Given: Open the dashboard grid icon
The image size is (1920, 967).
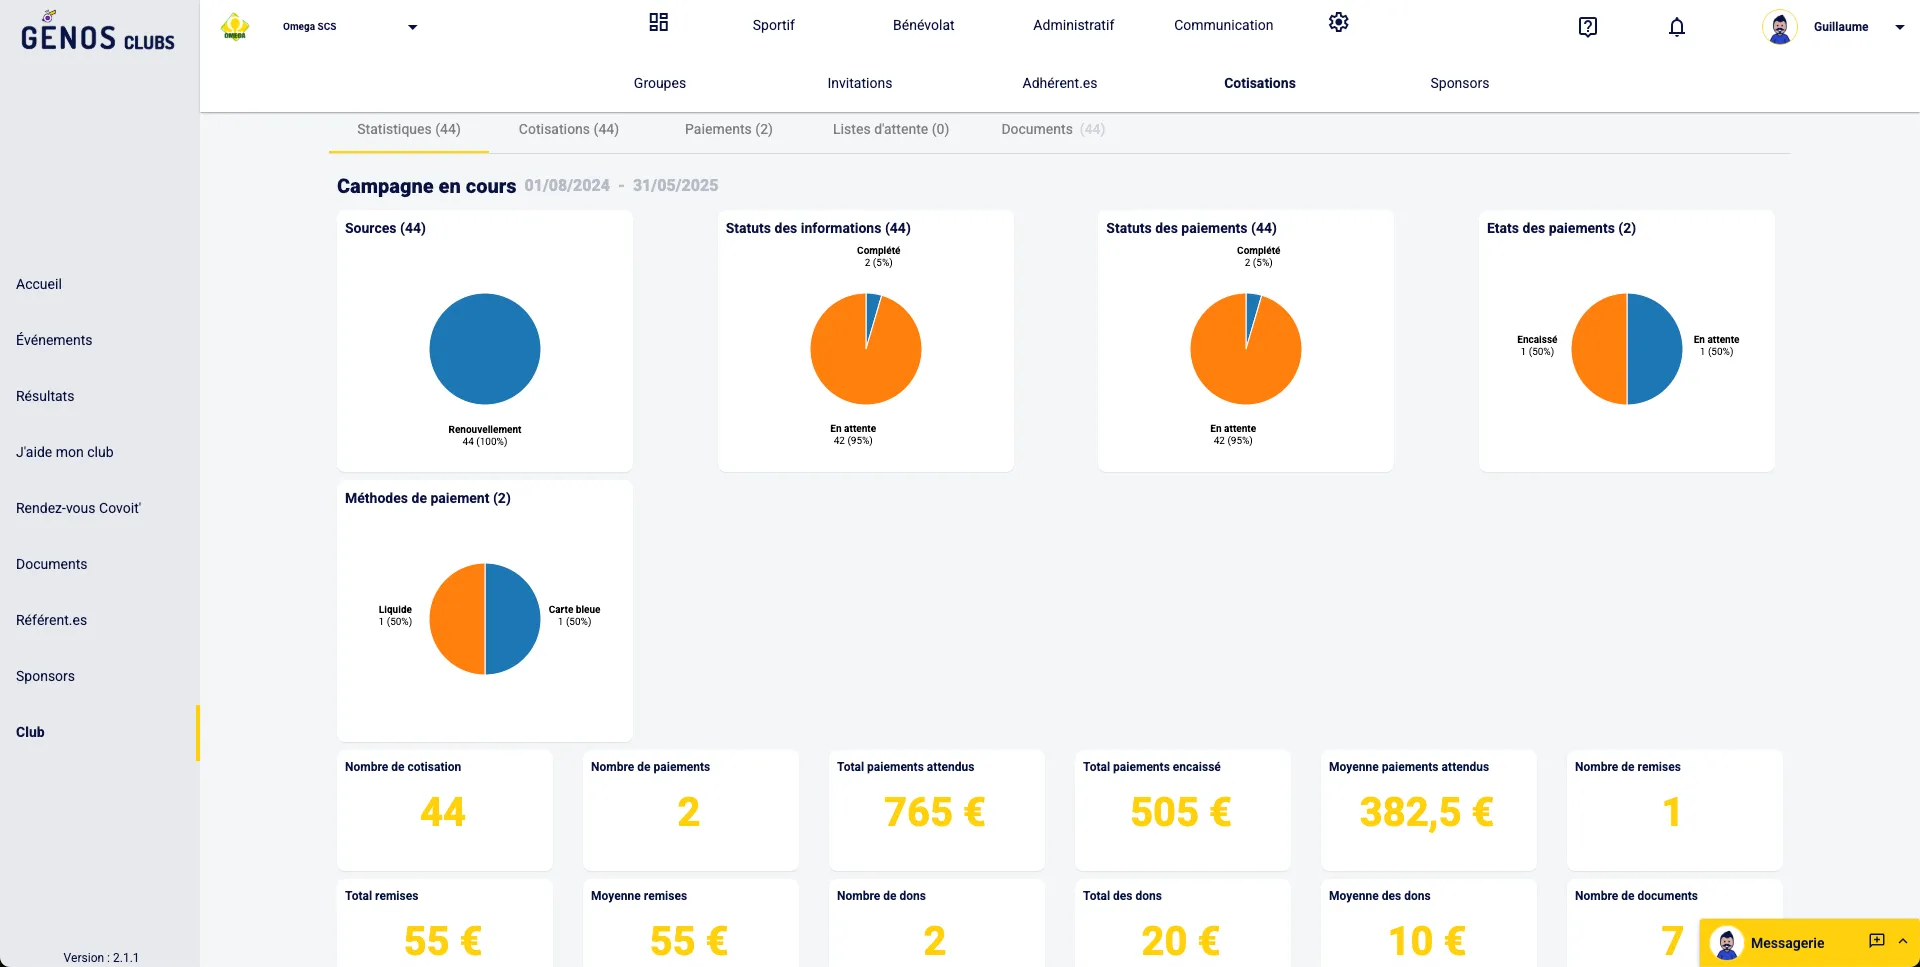Looking at the screenshot, I should click(x=658, y=23).
